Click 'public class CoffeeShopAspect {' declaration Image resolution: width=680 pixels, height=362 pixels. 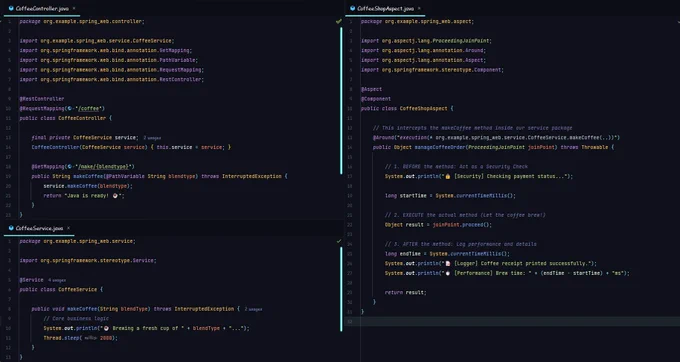(407, 108)
